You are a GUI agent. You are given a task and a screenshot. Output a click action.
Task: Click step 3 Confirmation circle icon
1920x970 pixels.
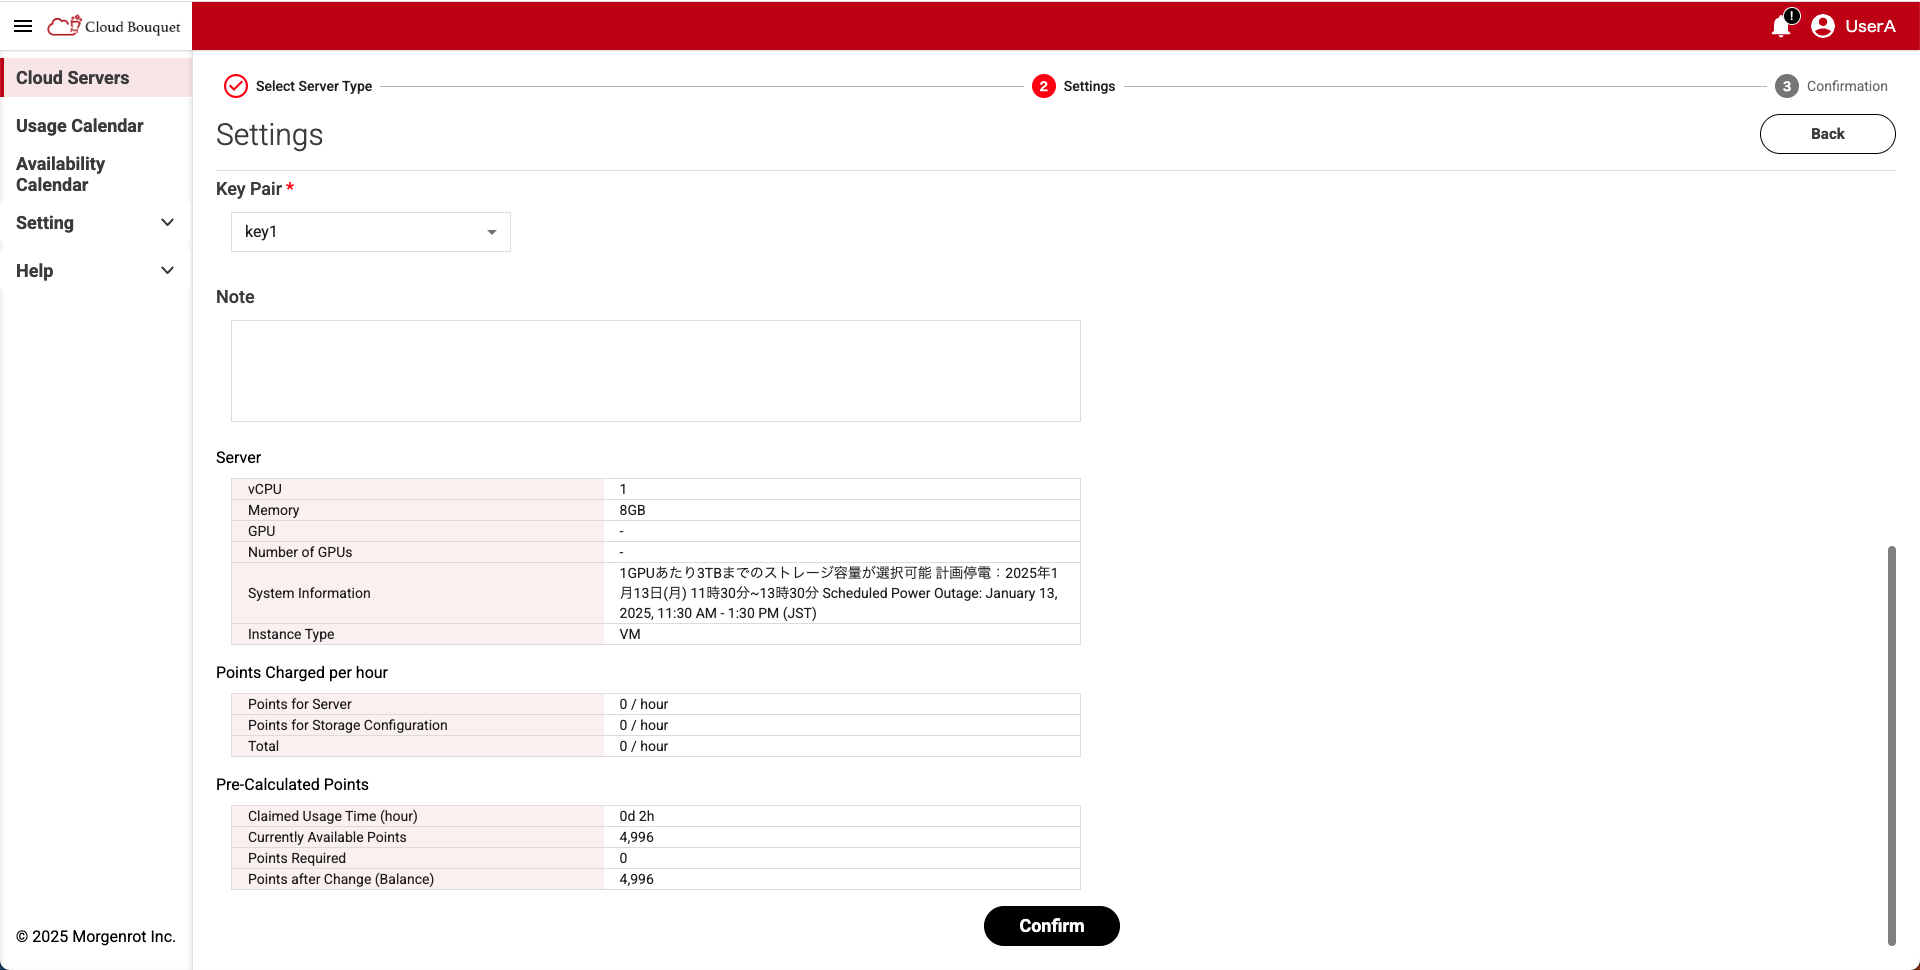click(1786, 86)
